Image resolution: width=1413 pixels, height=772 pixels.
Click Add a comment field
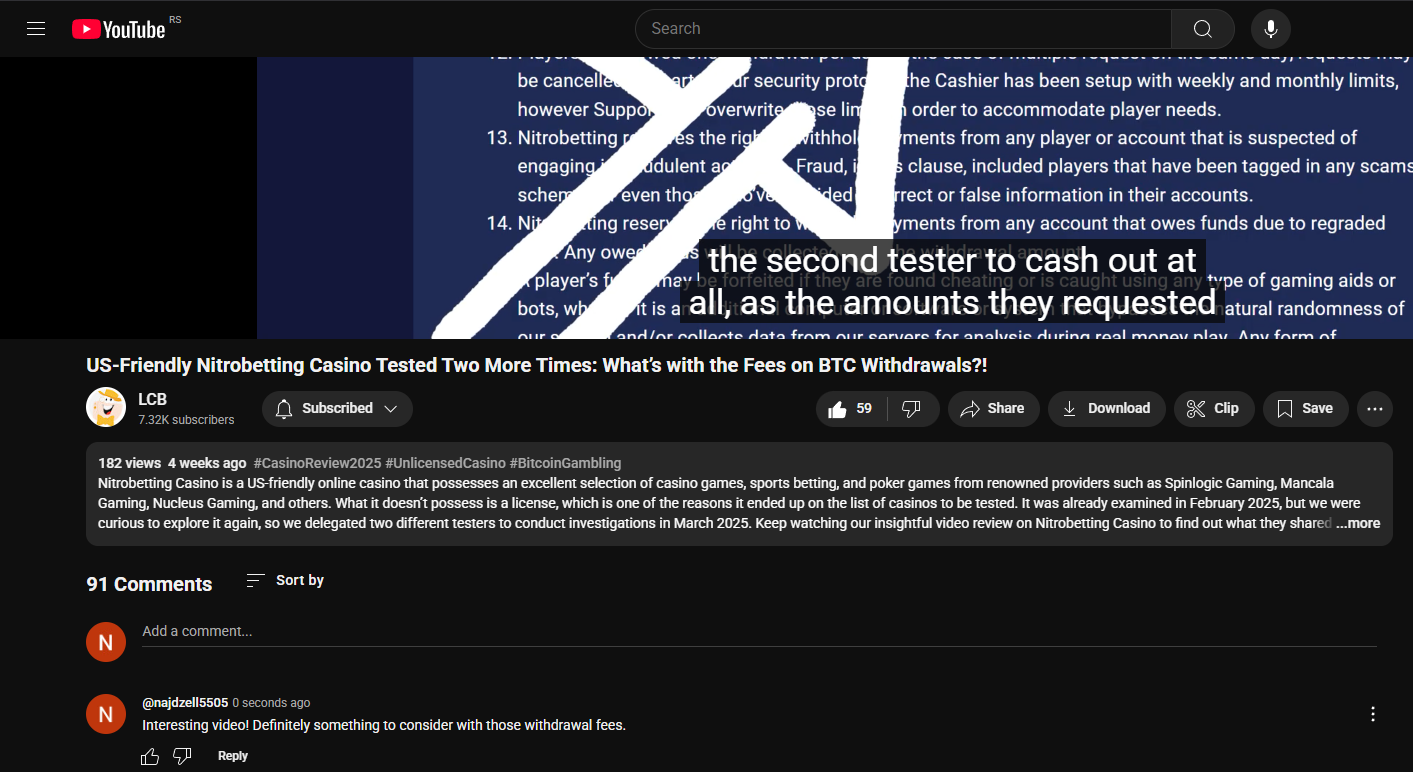(759, 631)
